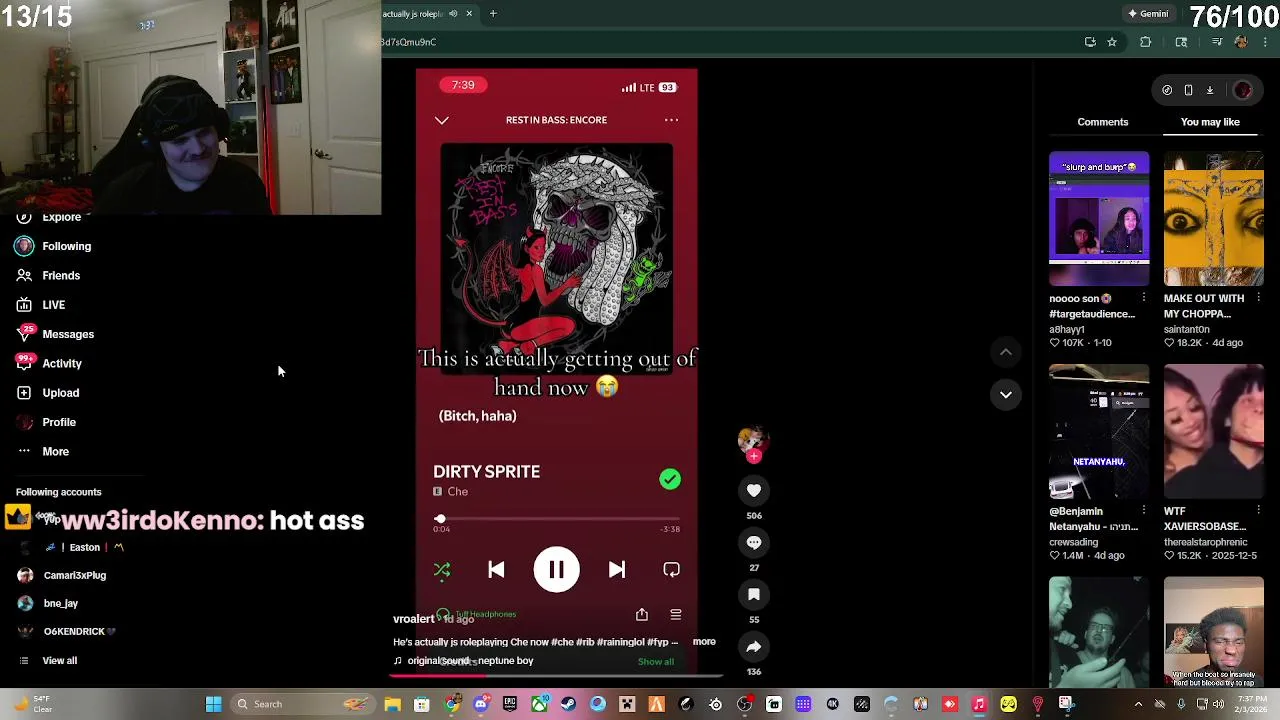Open options for 'noooo son' video card

pyautogui.click(x=1144, y=298)
